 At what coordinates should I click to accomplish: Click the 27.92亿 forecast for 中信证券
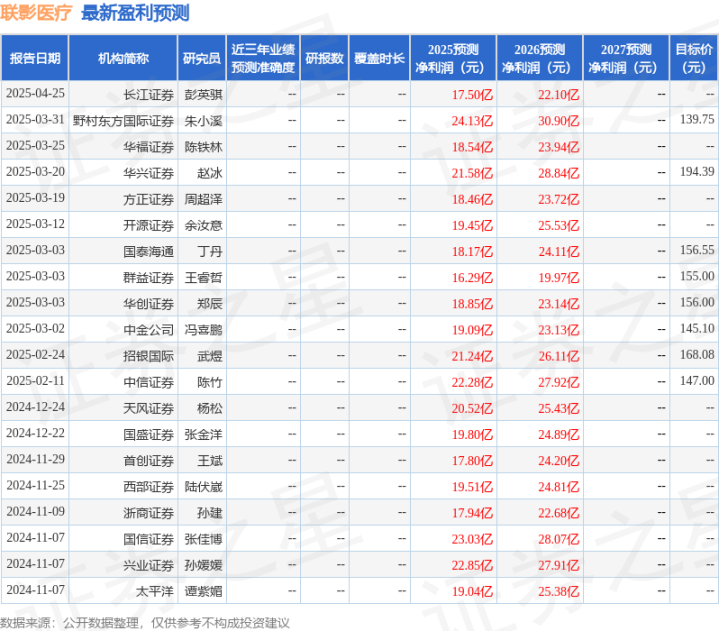click(x=559, y=382)
